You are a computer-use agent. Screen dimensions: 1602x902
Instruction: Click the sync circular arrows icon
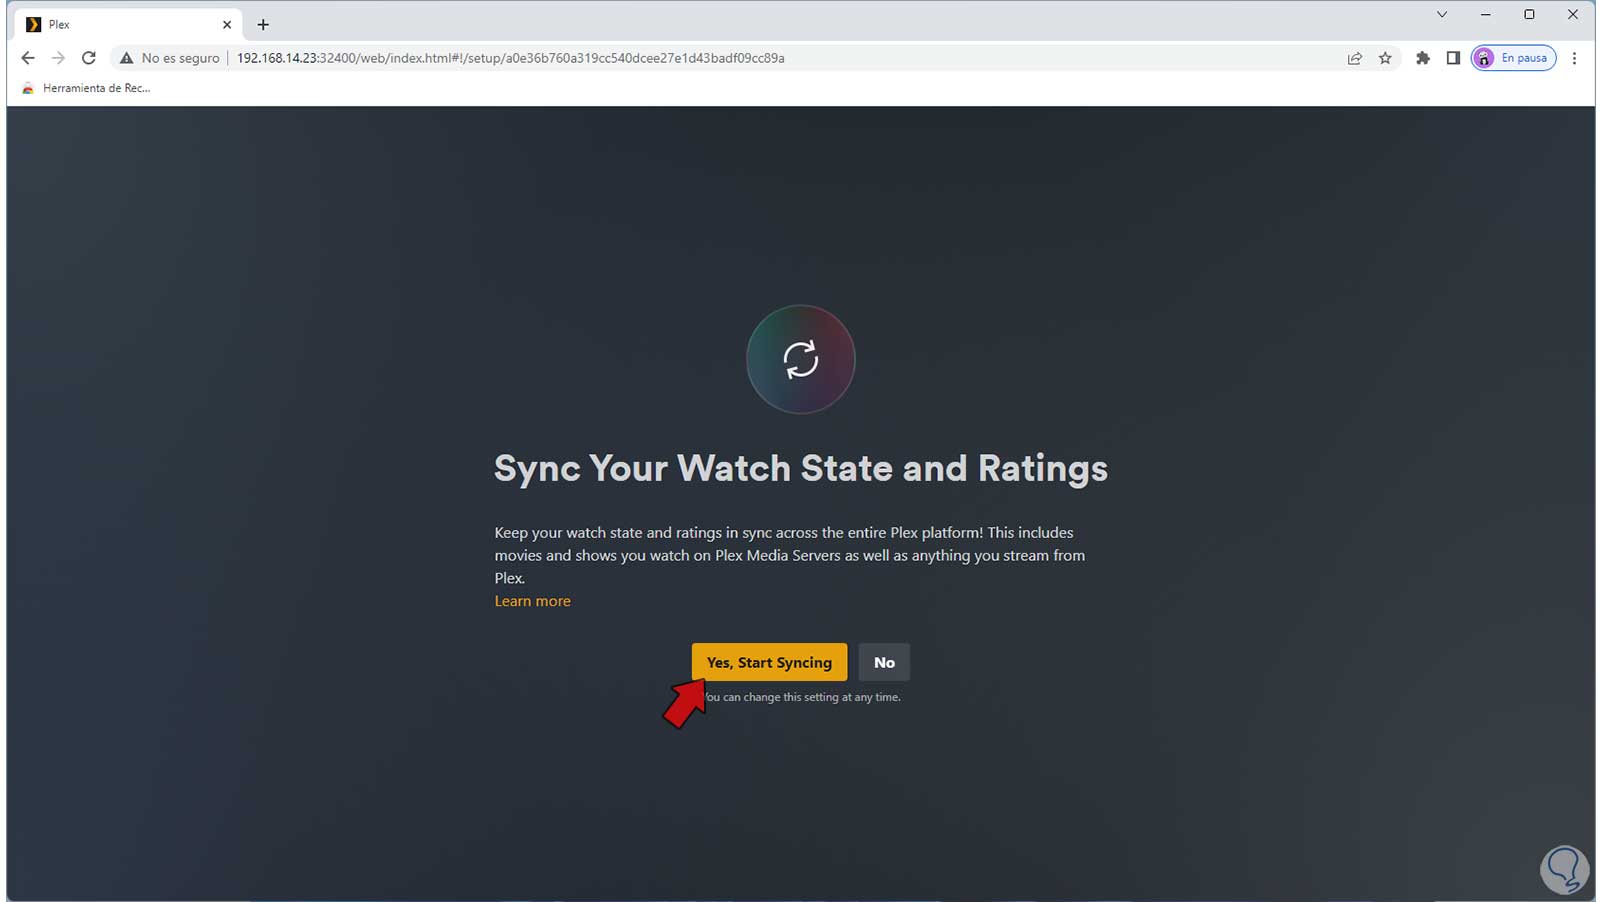(800, 359)
